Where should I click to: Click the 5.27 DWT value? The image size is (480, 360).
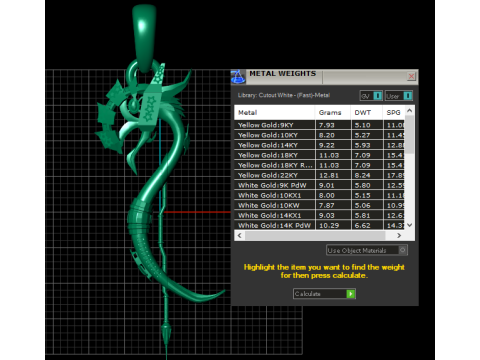point(362,135)
